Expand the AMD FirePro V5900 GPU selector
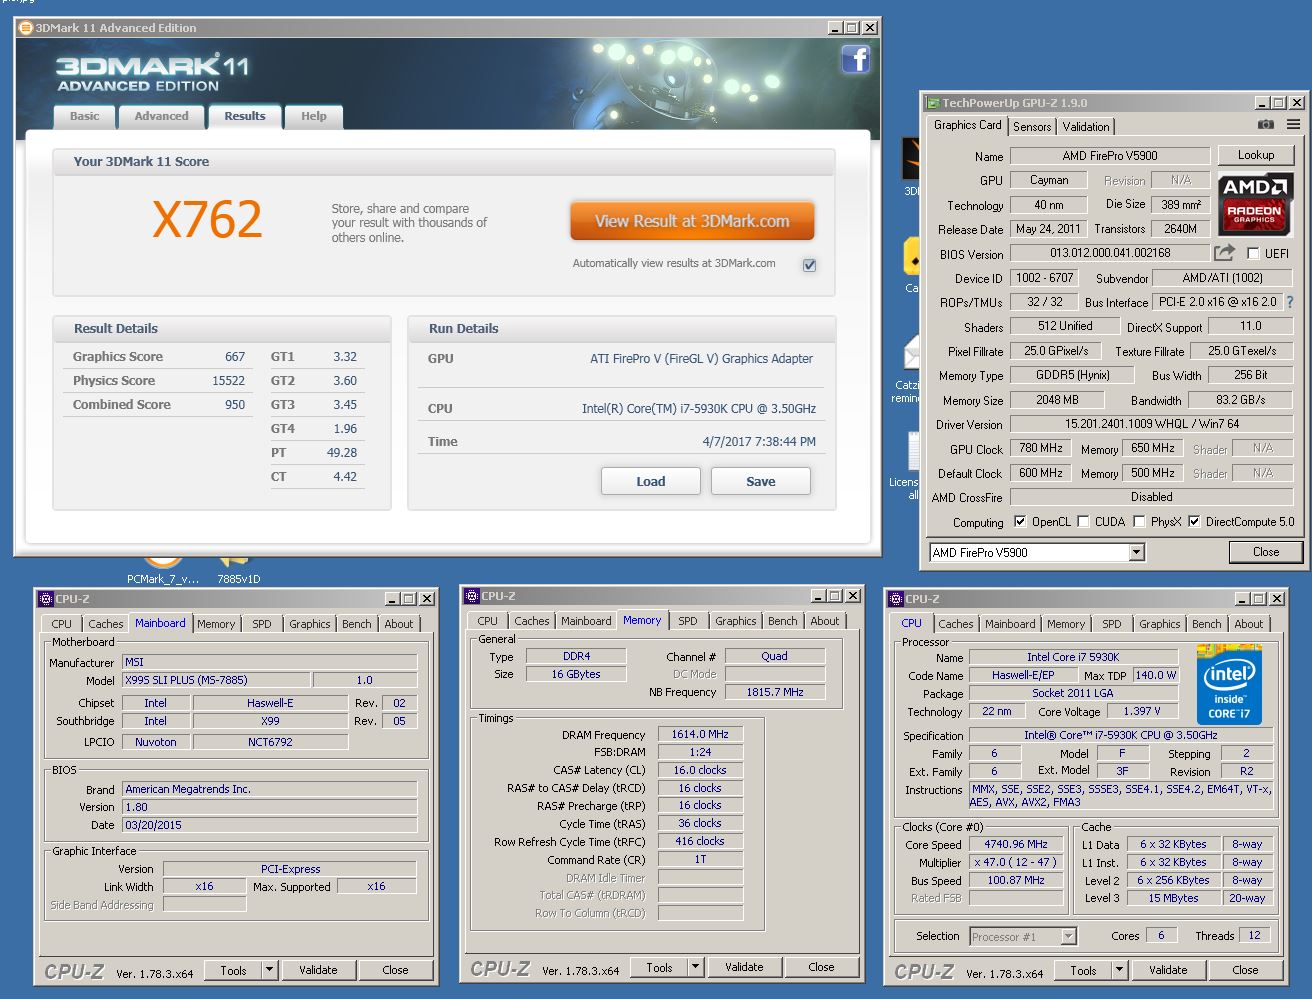This screenshot has height=999, width=1312. pyautogui.click(x=1136, y=552)
